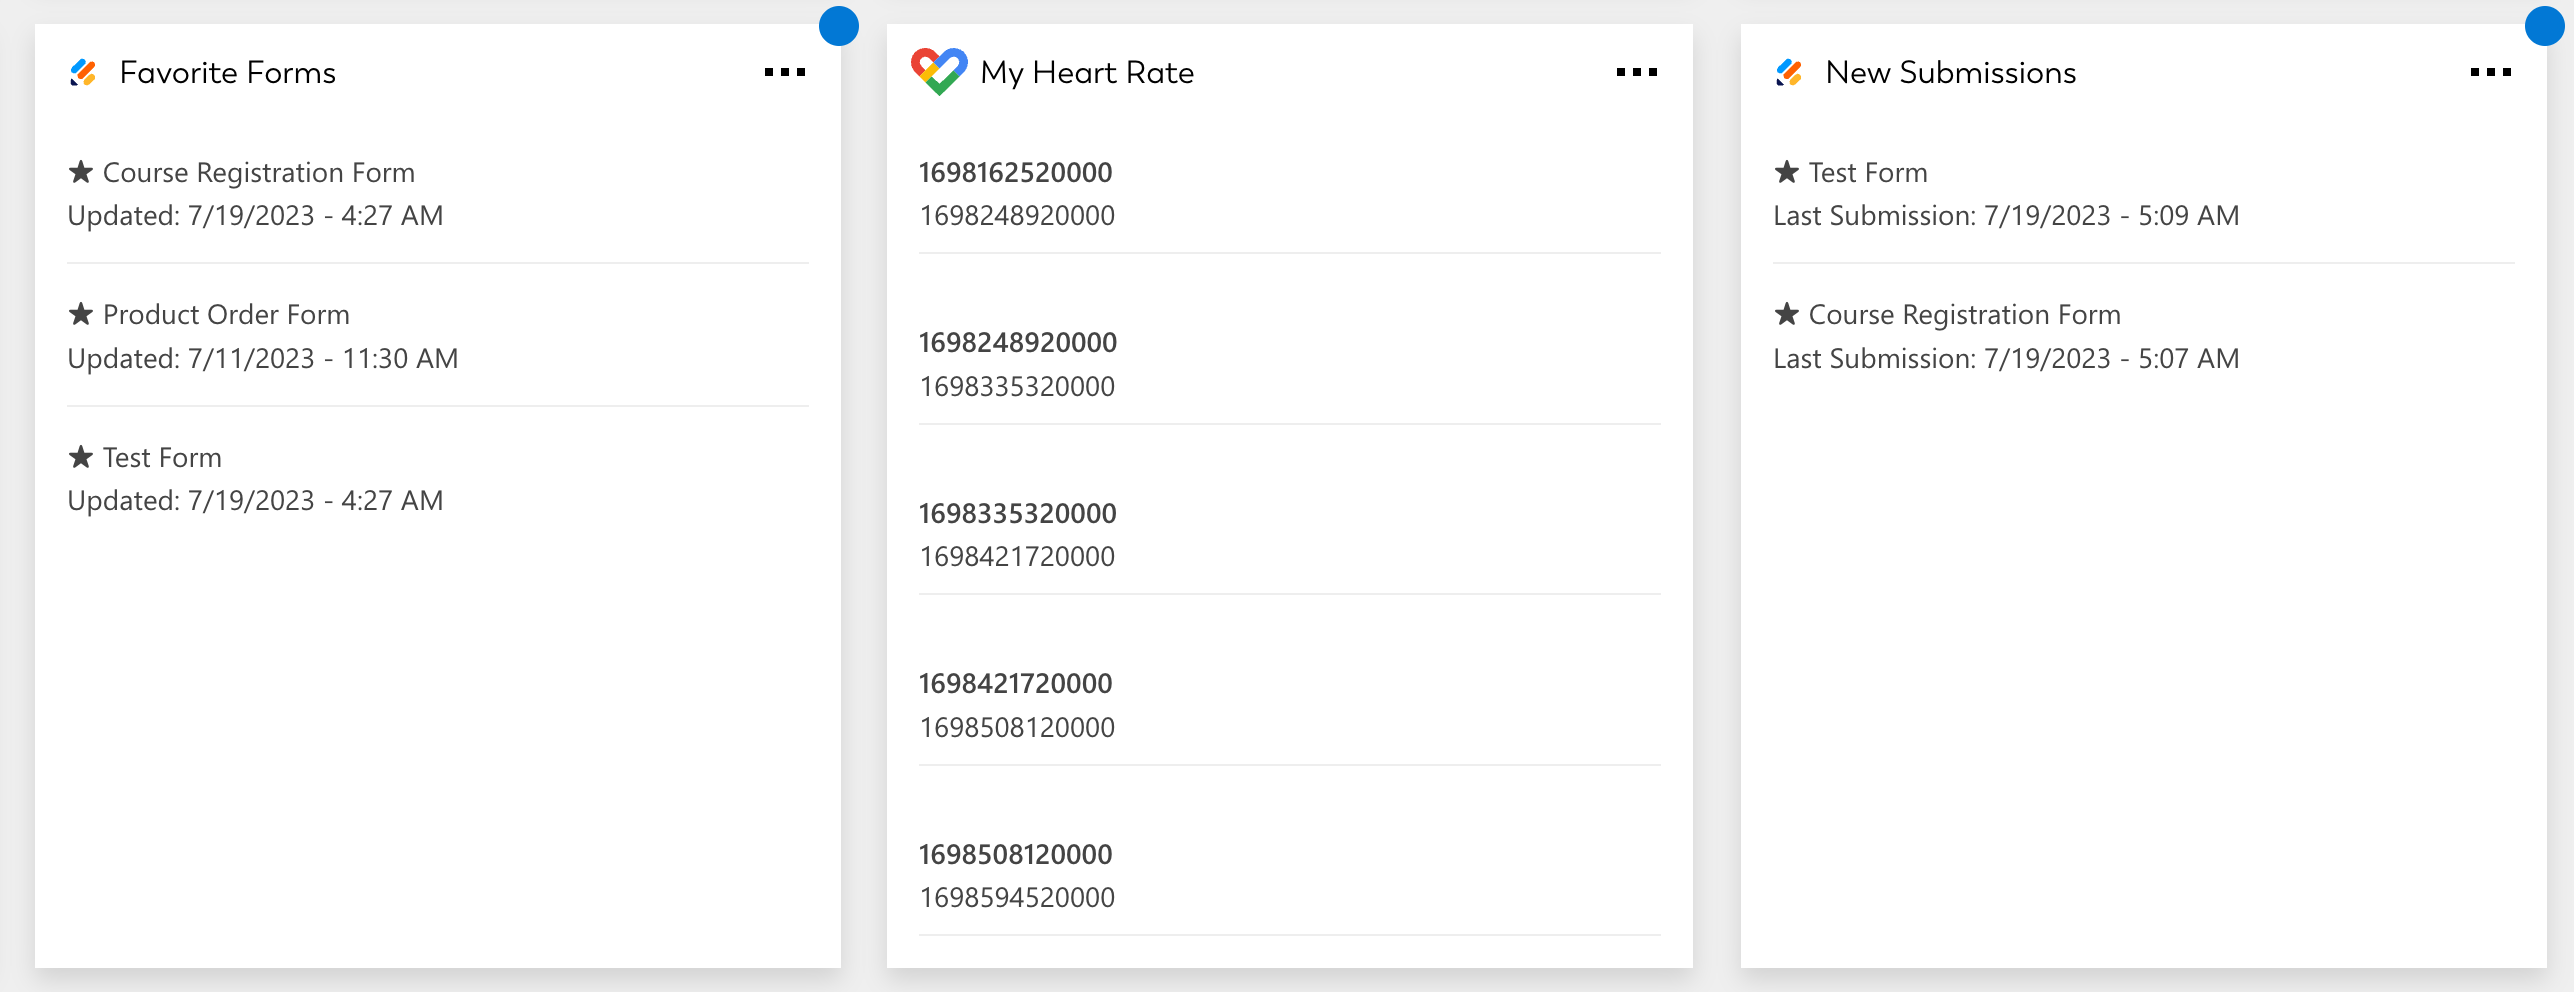Select heart rate entry 1698162520000

click(1015, 173)
